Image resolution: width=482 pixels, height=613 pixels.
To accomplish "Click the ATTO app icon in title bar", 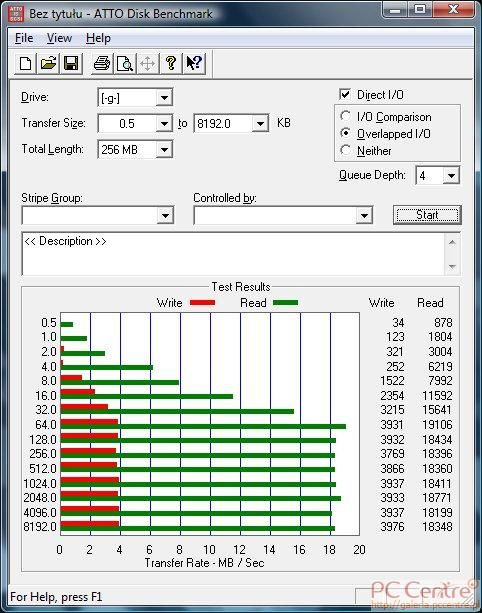I will pos(16,14).
